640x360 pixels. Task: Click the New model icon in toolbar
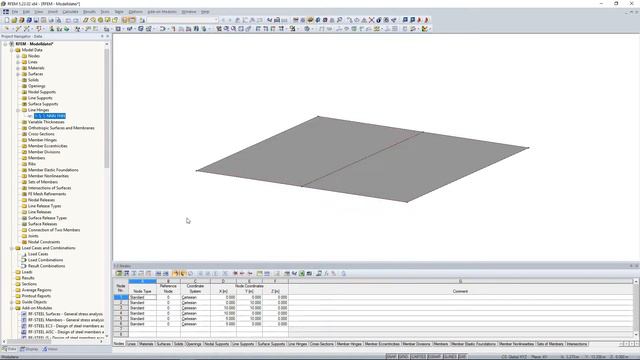(7, 20)
